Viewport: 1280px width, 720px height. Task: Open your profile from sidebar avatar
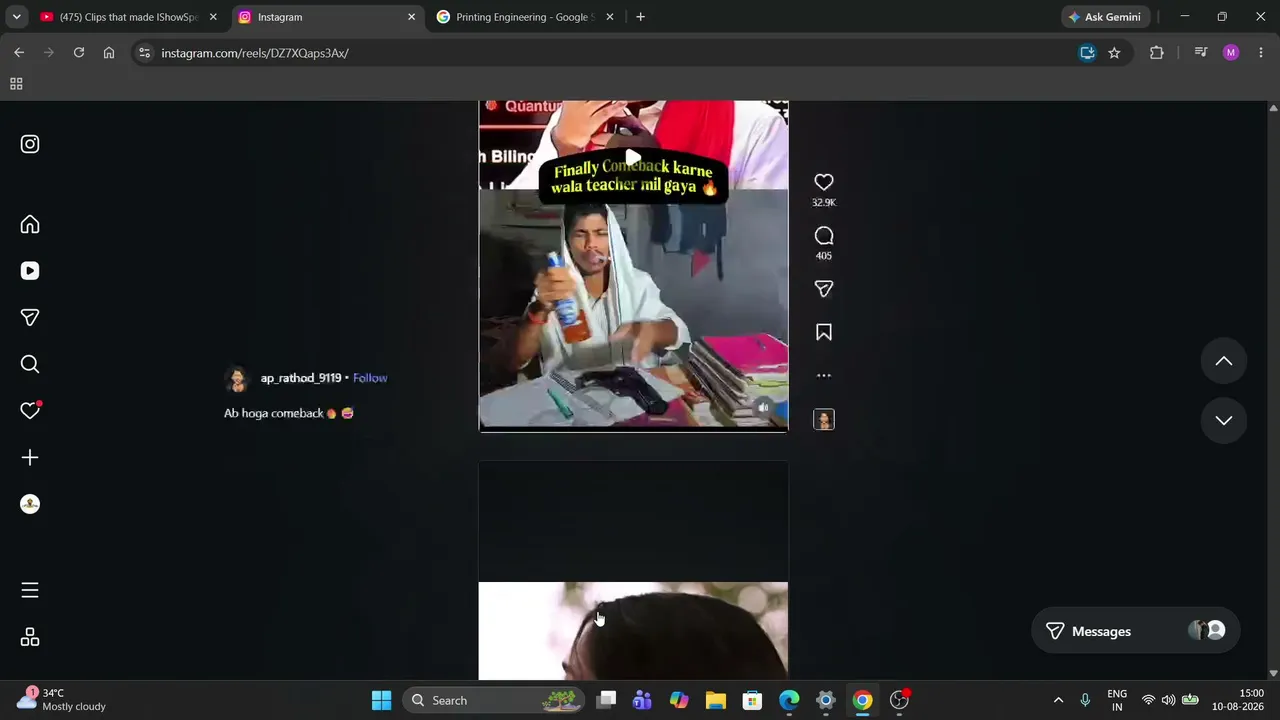30,504
